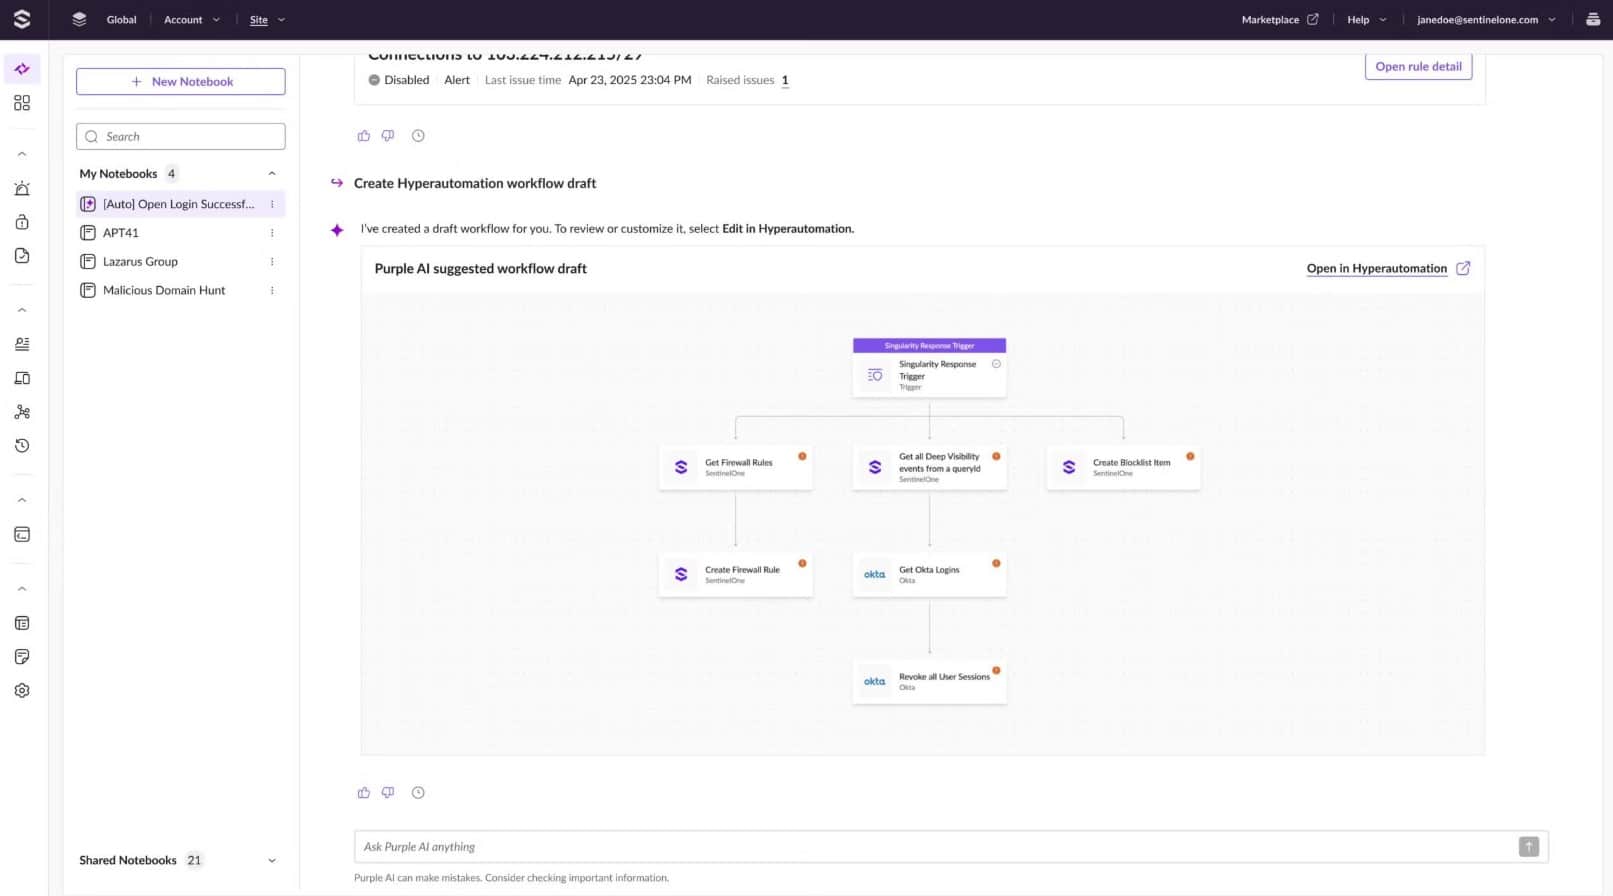
Task: Collapse the sidebar group chevron above user list icon
Action: click(22, 310)
